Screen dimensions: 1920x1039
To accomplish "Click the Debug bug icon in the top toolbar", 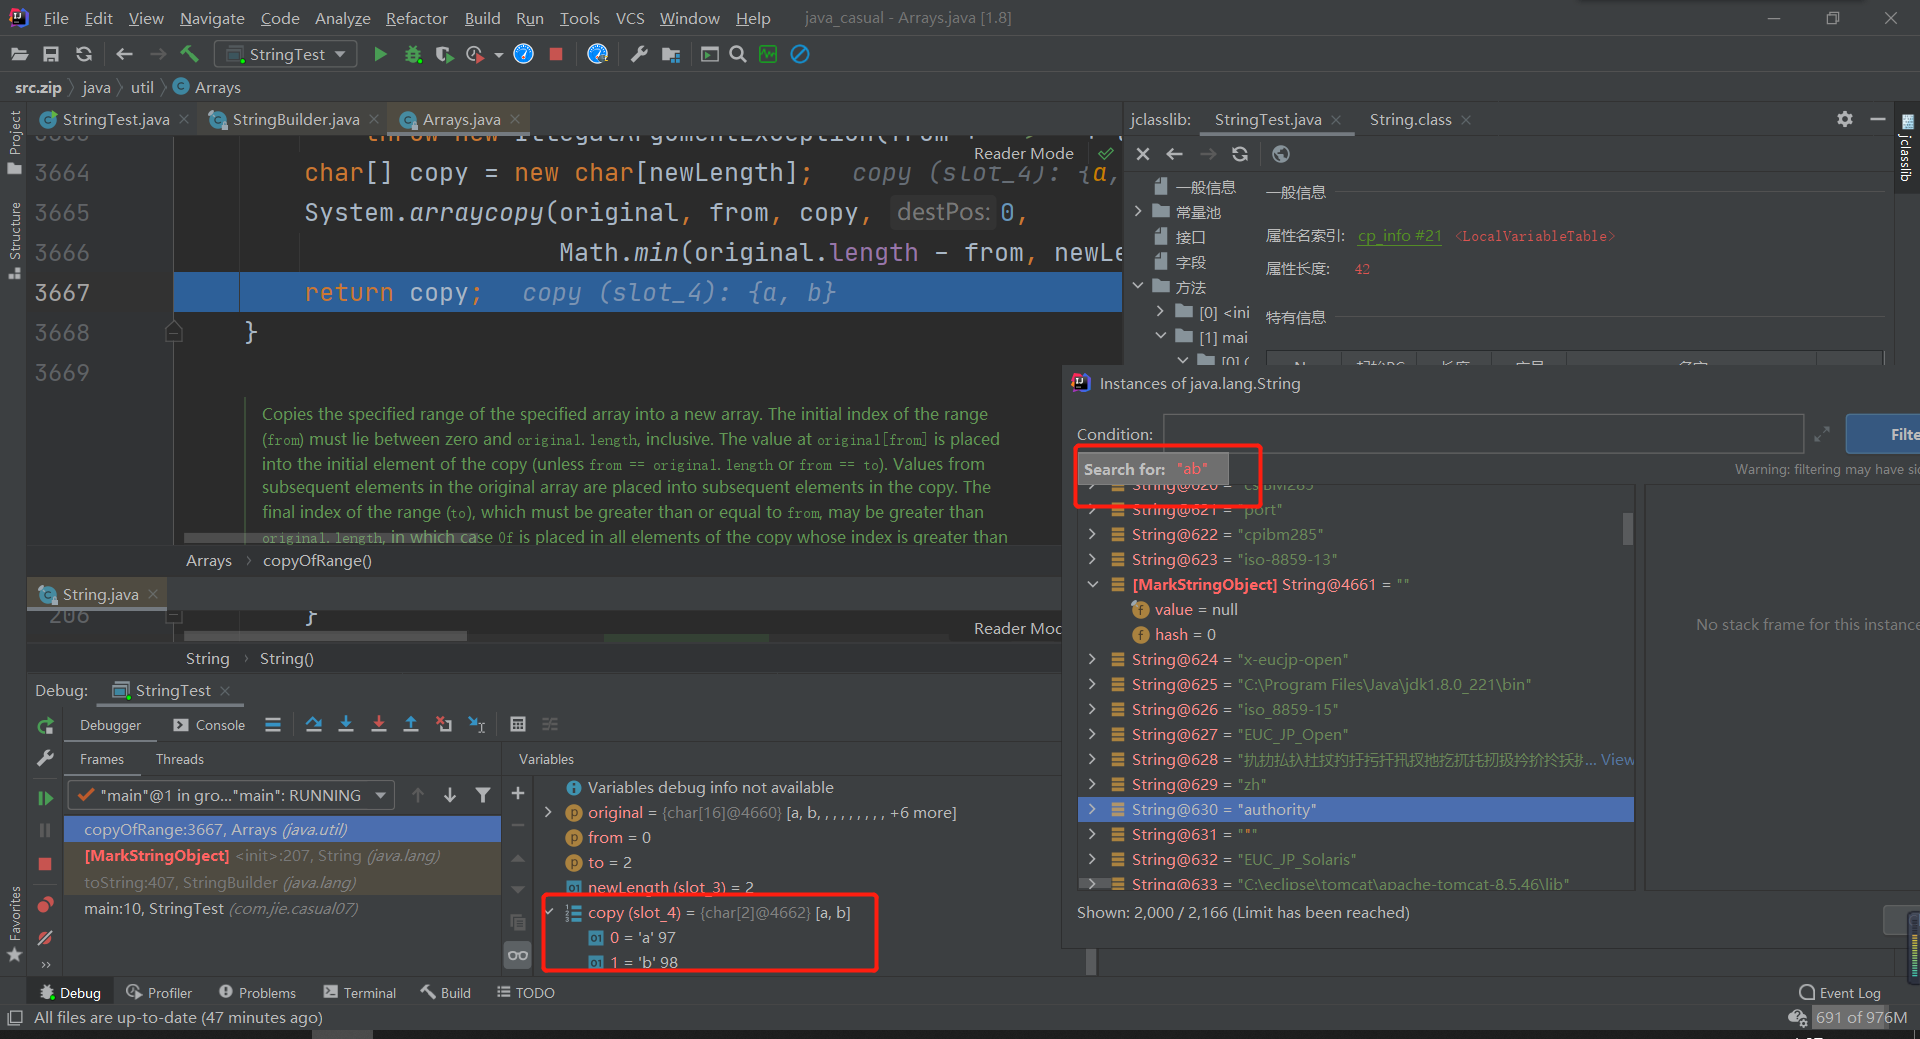I will pos(413,54).
